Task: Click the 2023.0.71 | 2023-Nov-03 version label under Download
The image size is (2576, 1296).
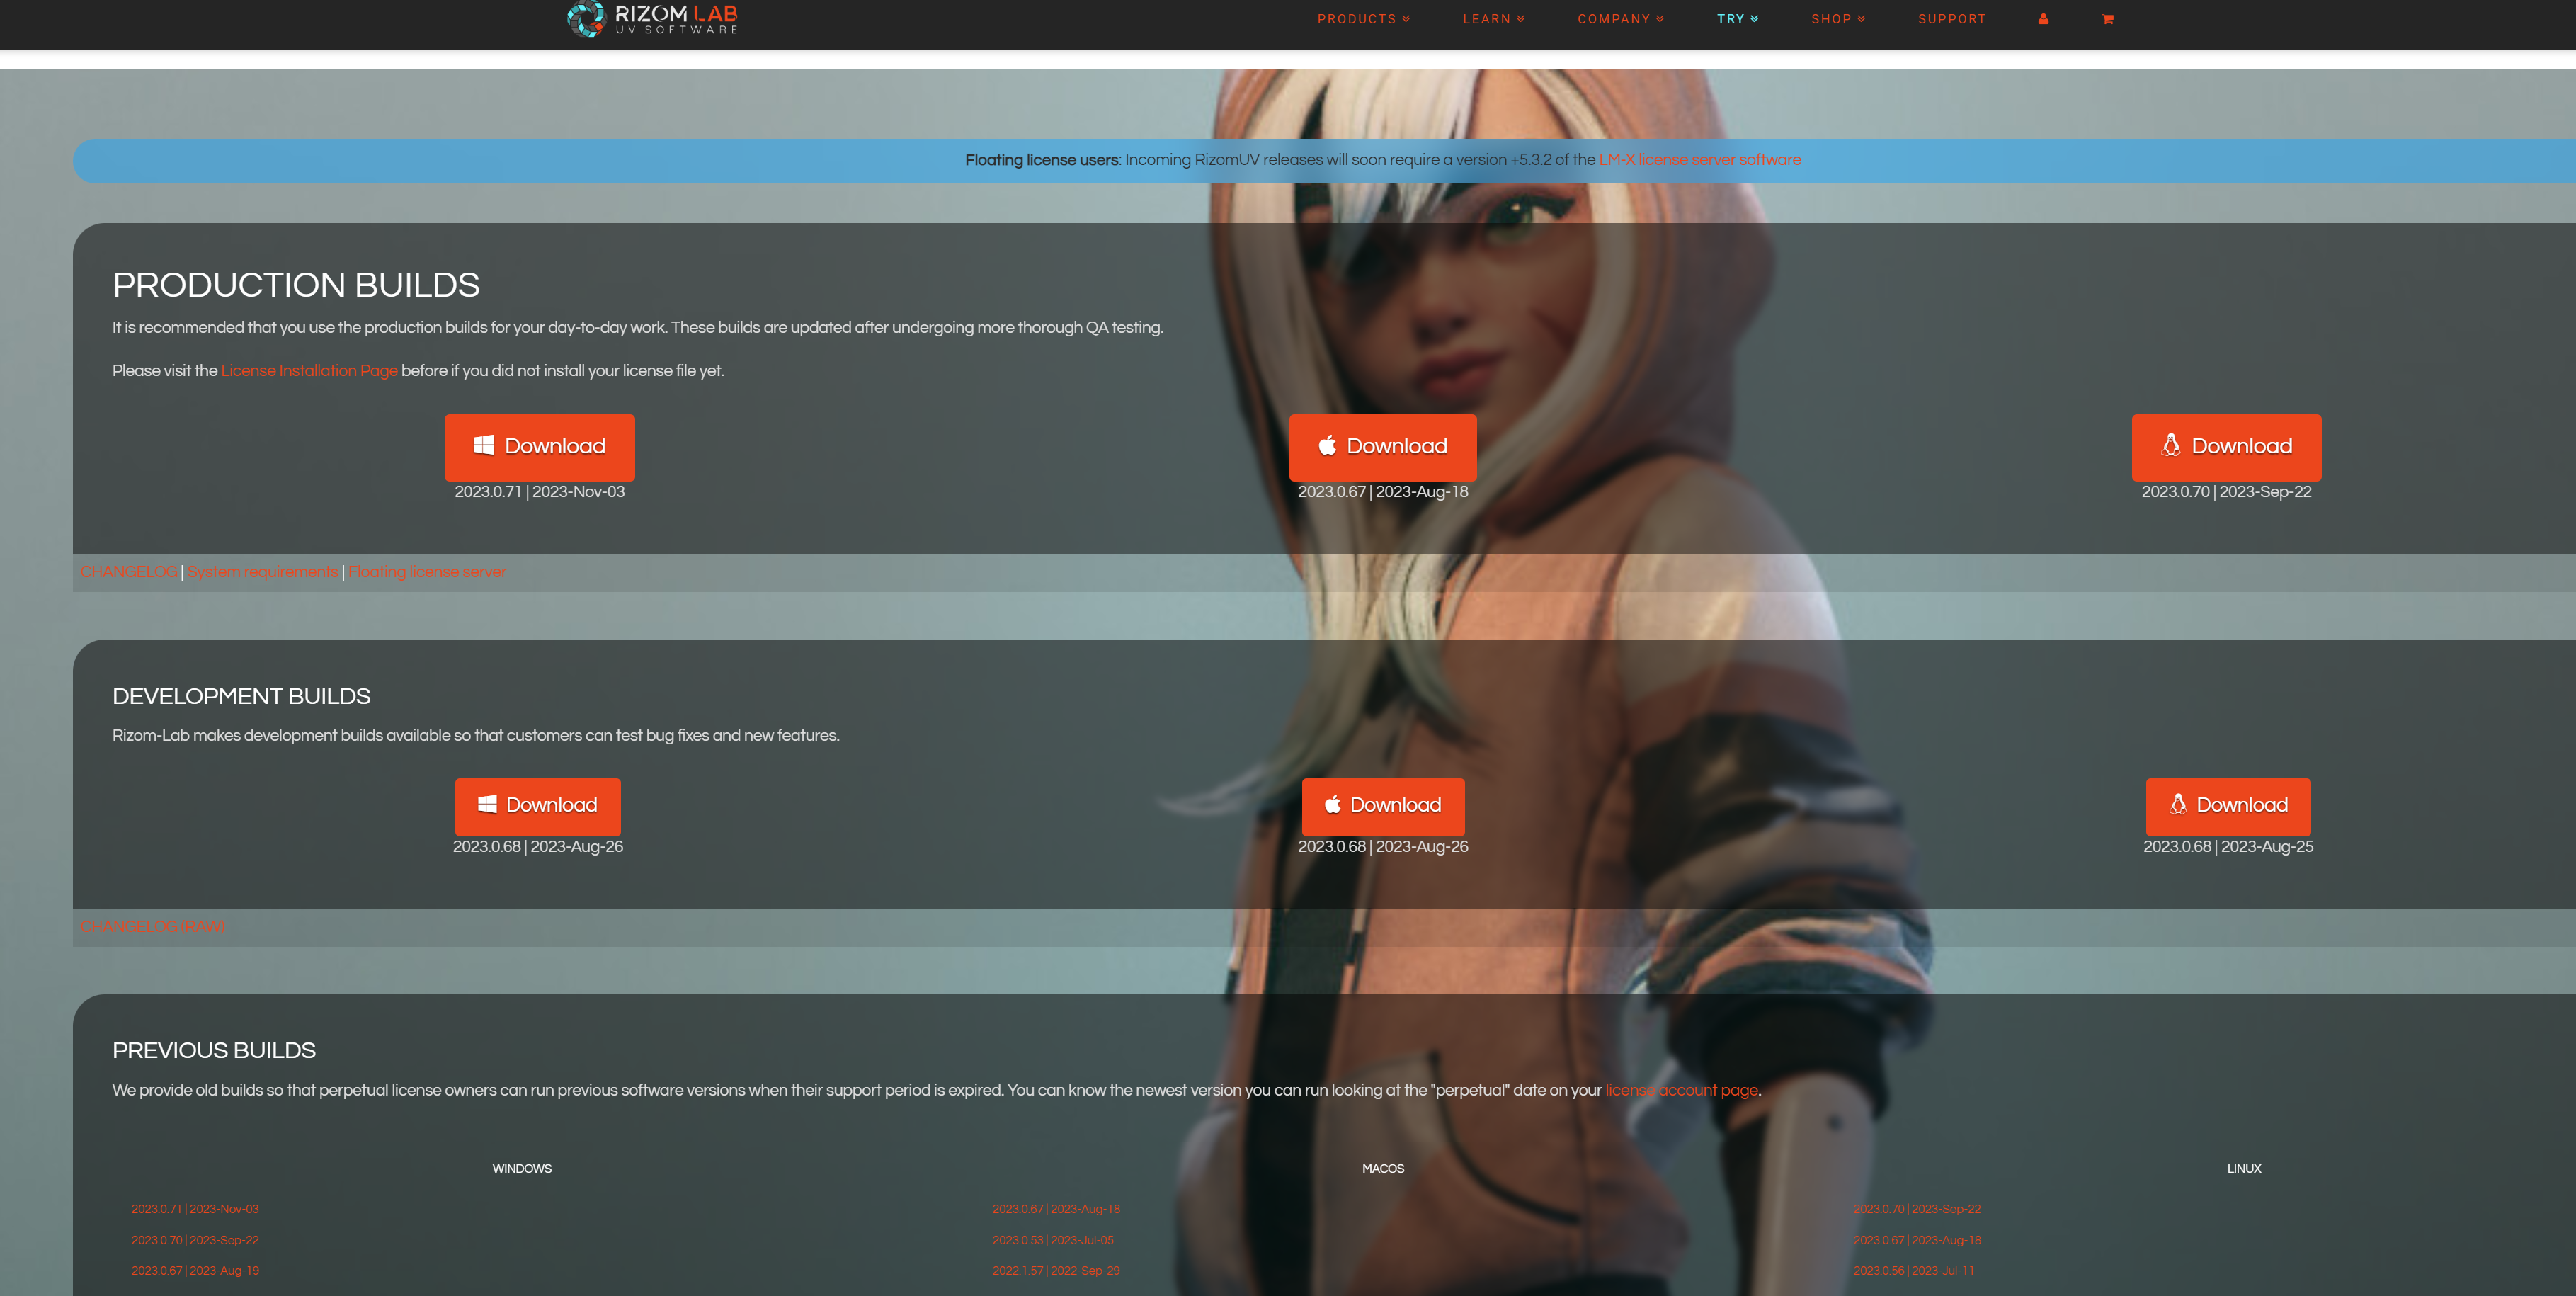Action: click(540, 492)
